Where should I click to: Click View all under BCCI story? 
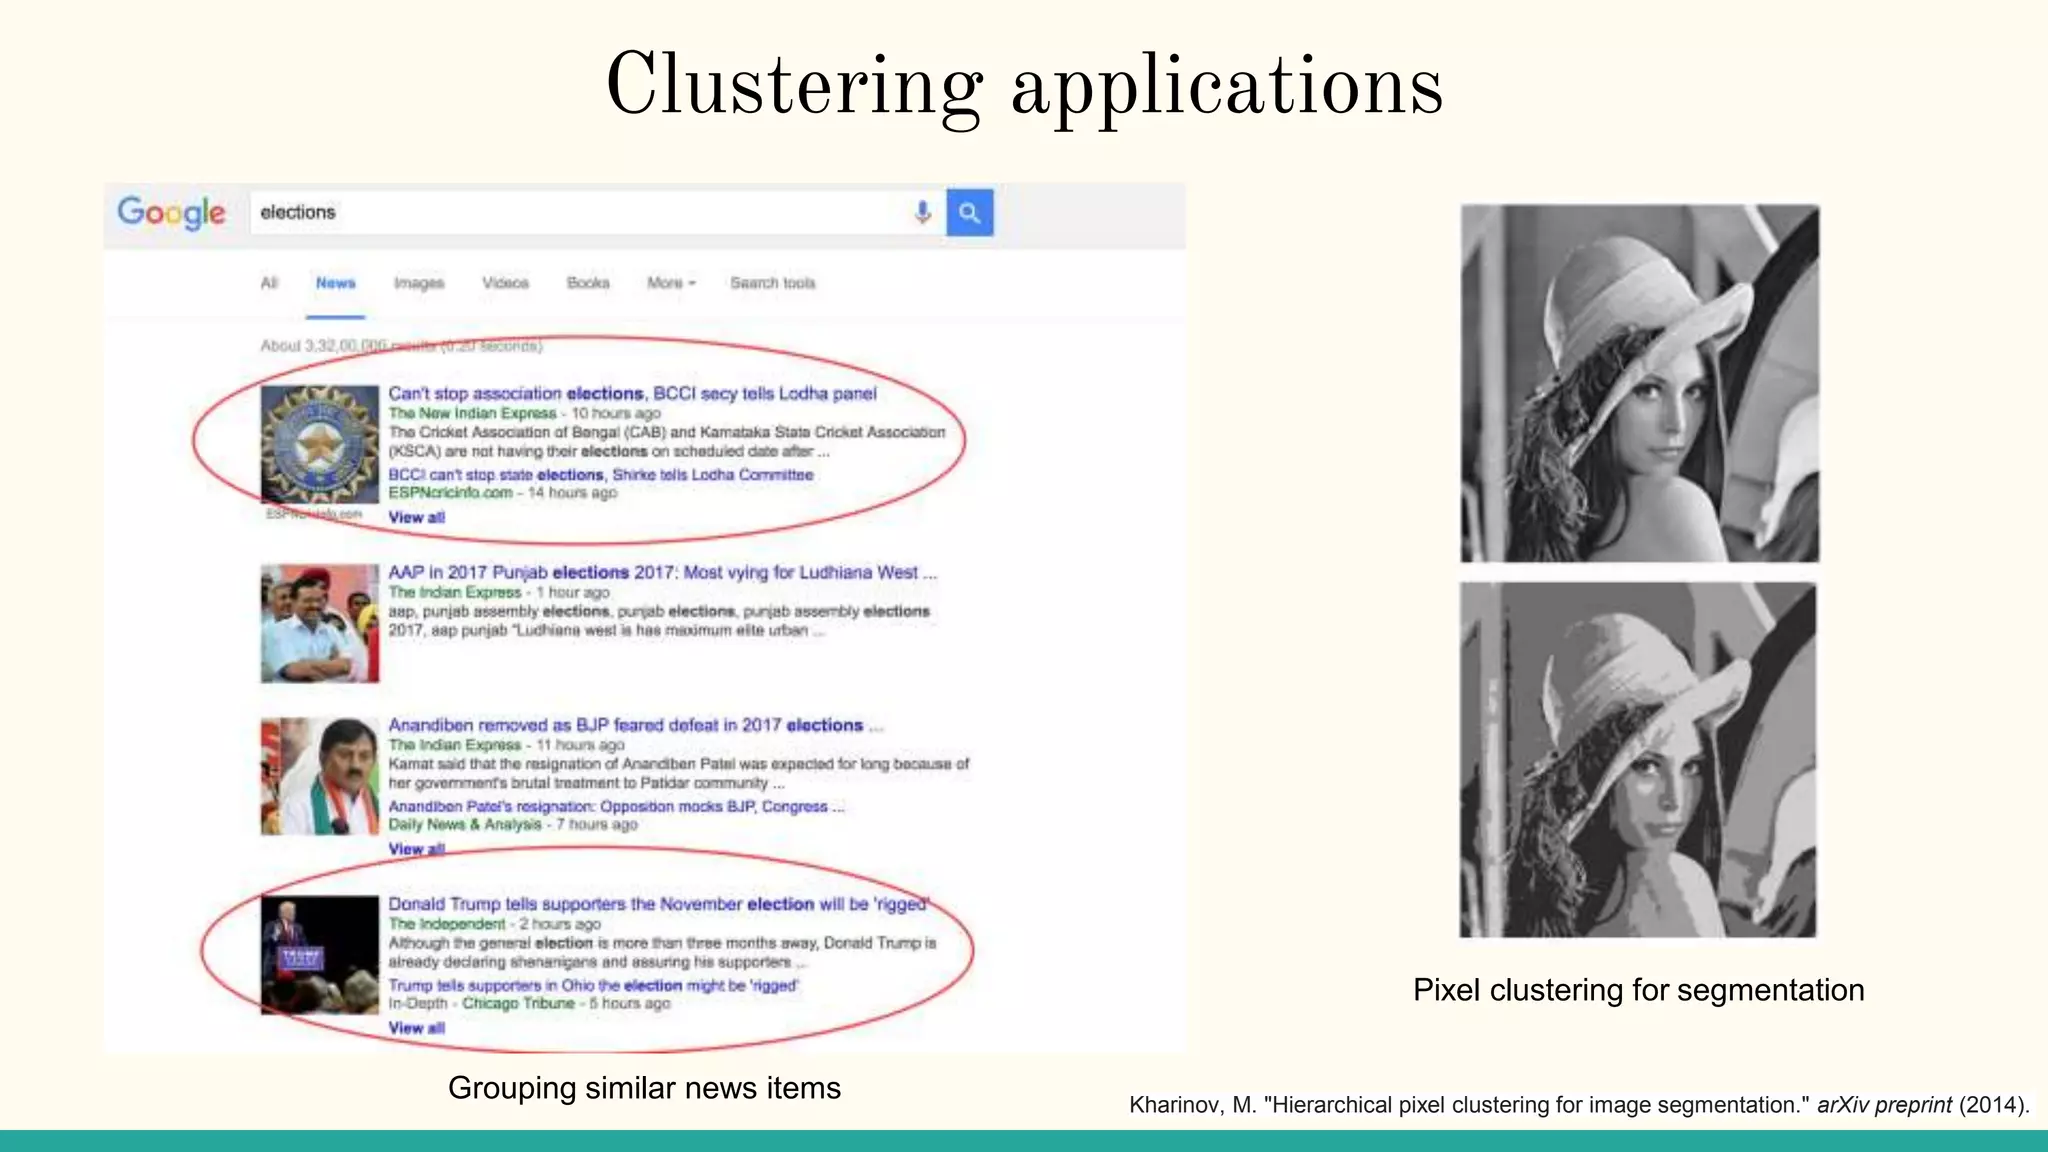[416, 517]
